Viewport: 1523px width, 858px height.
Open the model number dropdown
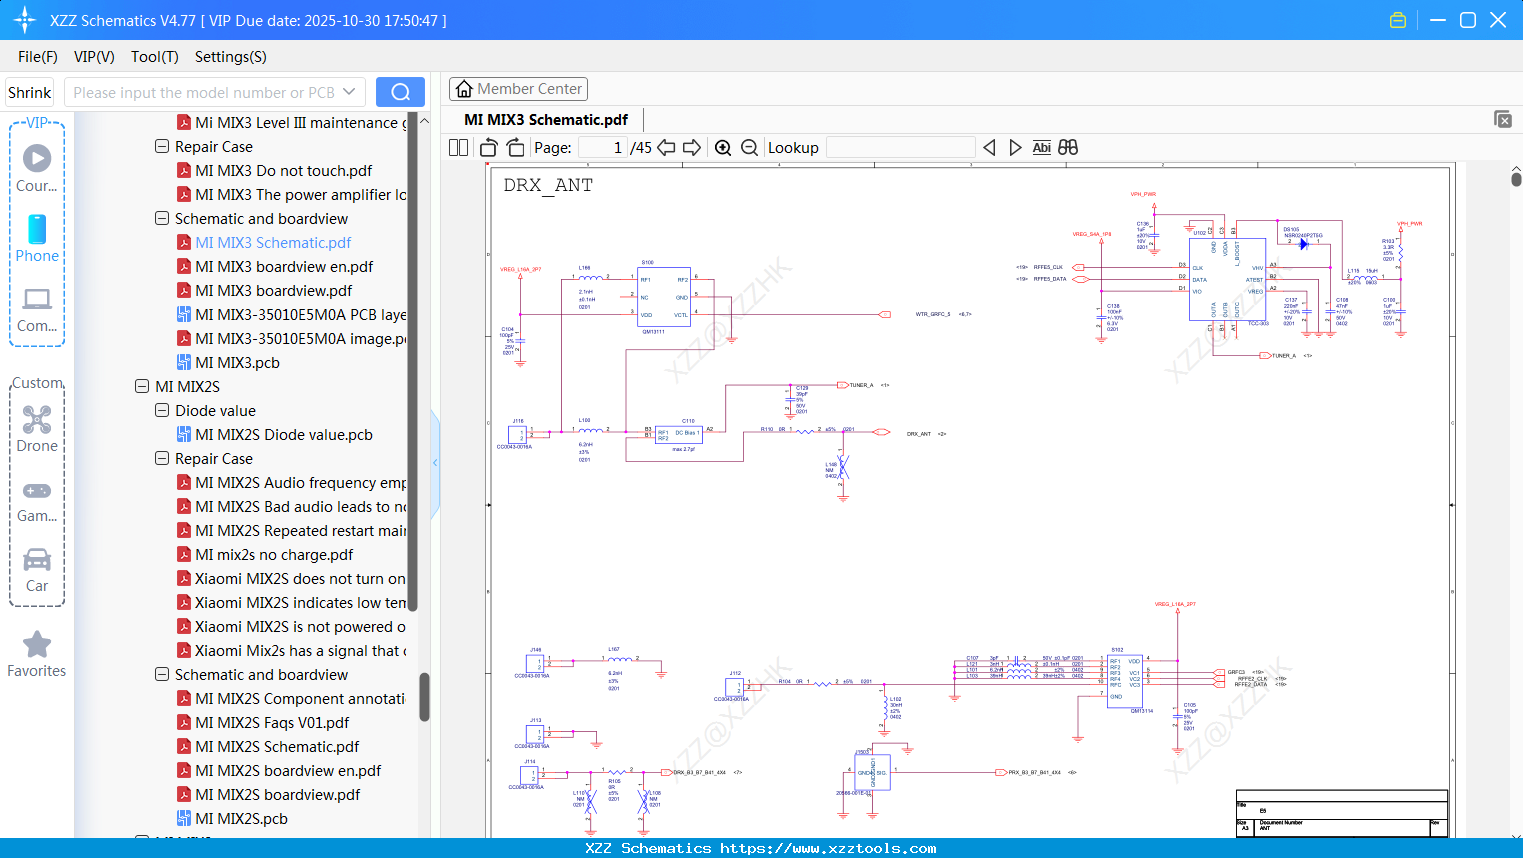click(349, 92)
